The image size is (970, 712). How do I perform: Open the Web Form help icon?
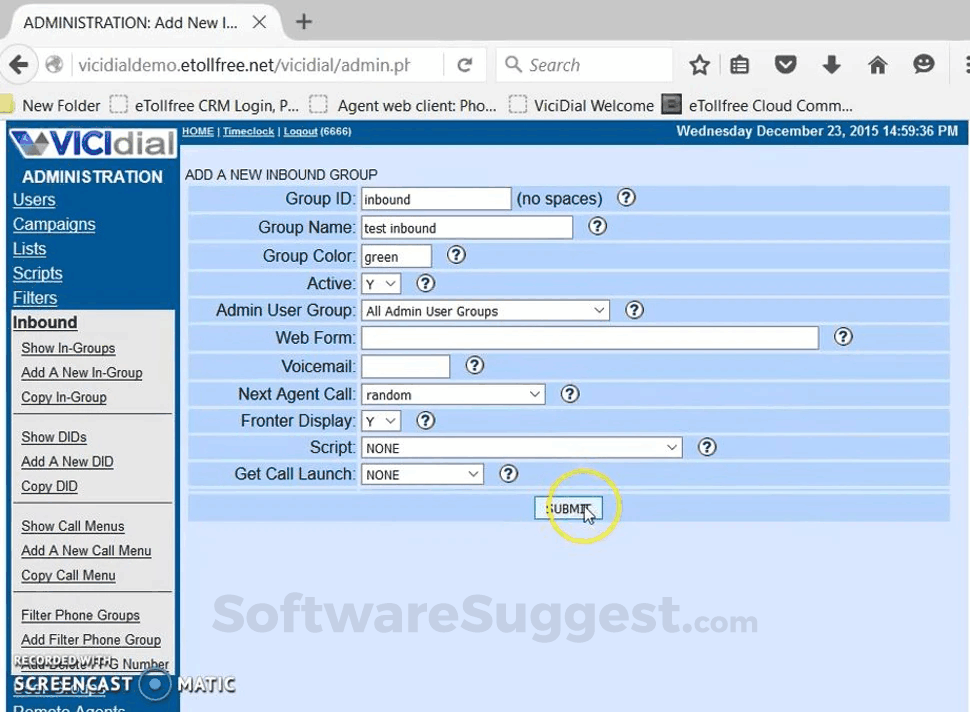point(843,338)
